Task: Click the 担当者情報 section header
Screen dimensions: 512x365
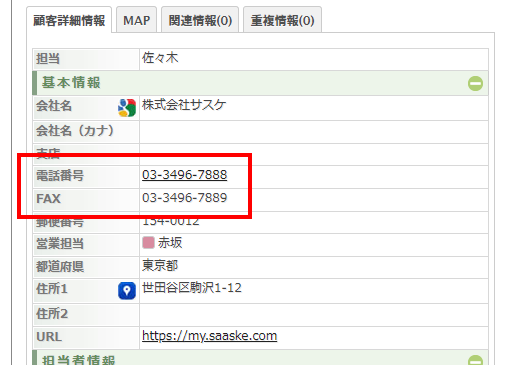Action: pyautogui.click(x=260, y=358)
